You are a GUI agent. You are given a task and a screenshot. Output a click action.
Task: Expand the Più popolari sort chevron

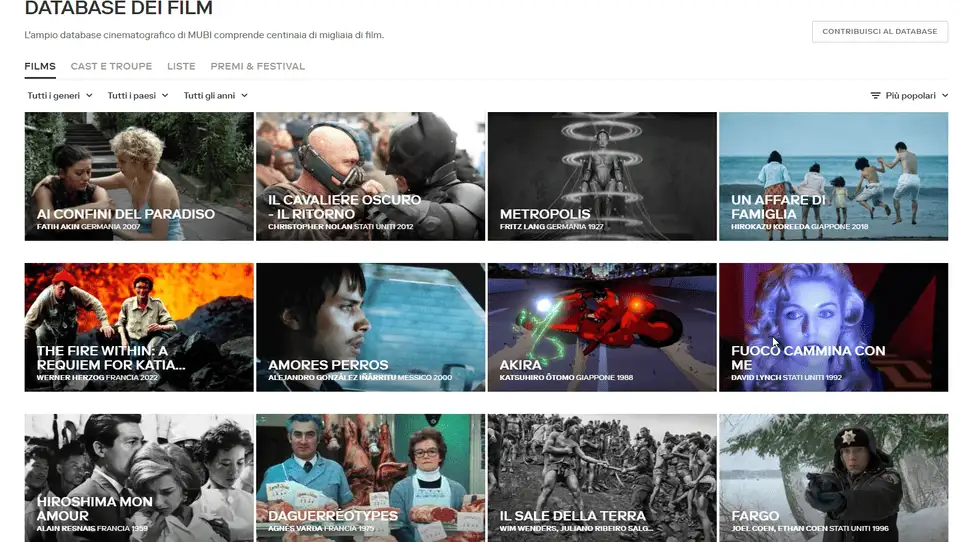click(x=945, y=96)
